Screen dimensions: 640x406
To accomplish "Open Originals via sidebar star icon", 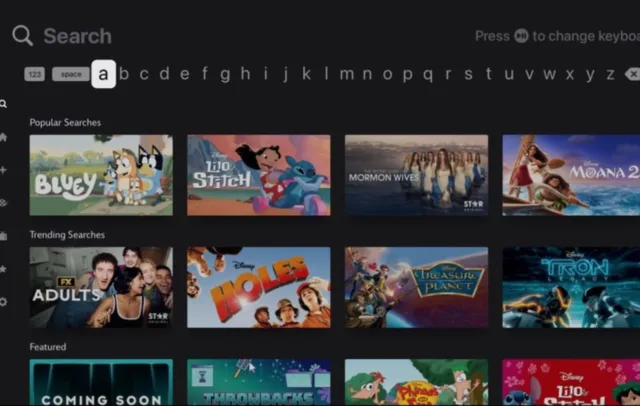I will click(3, 269).
